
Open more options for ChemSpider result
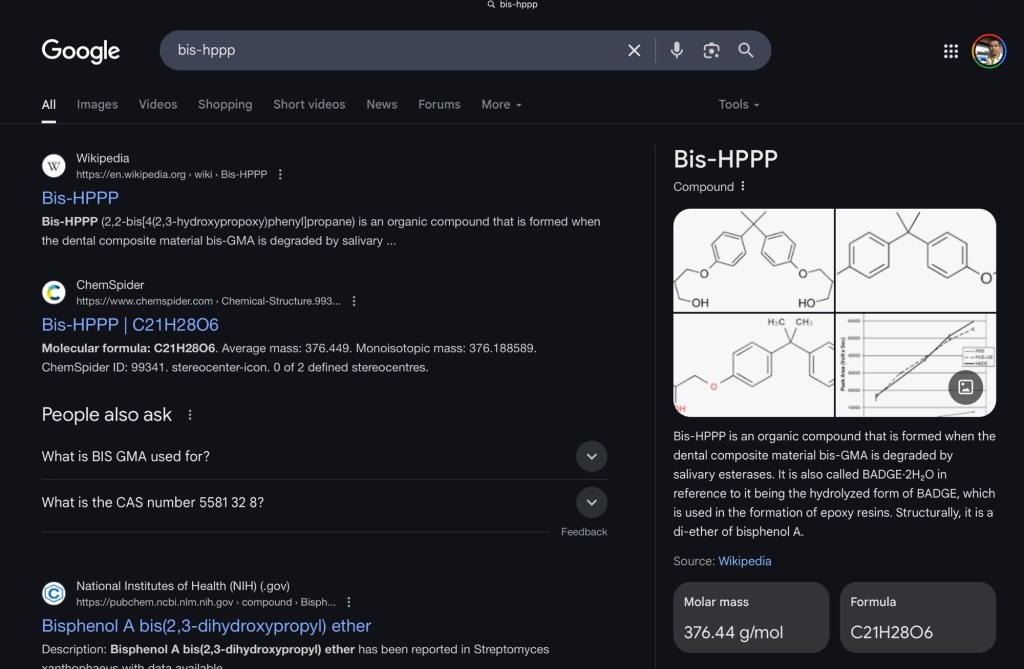tap(354, 301)
